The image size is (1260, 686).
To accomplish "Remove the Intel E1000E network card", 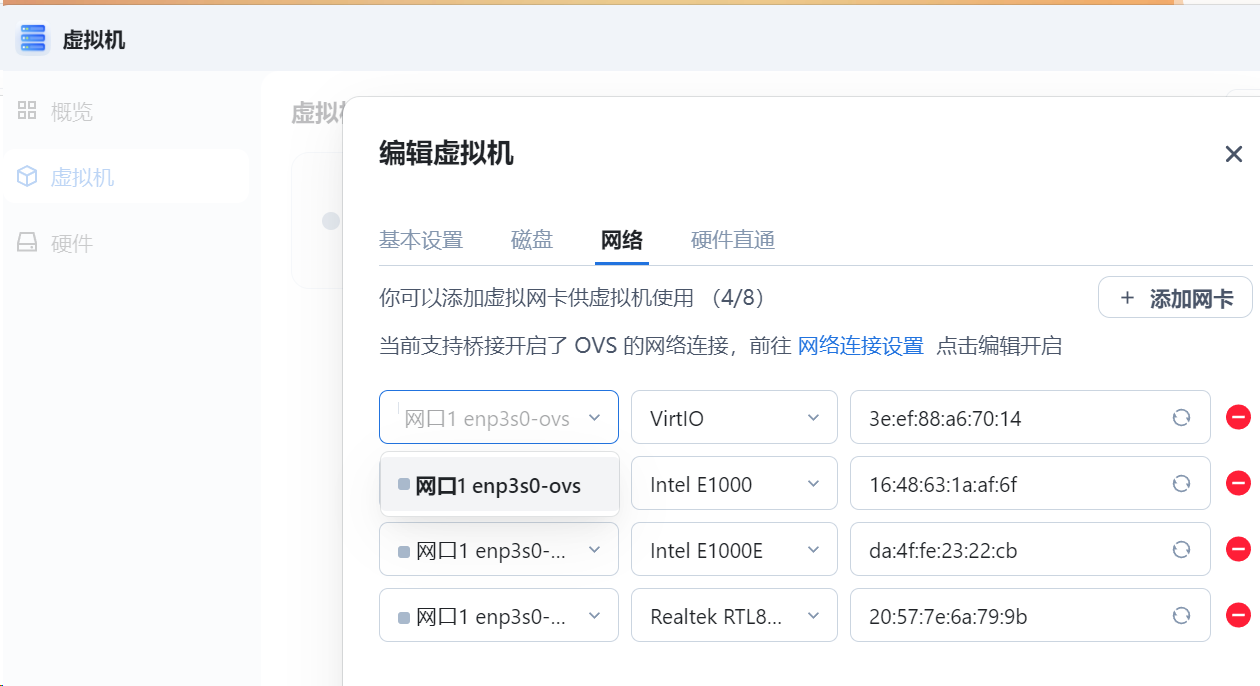I will (1238, 550).
